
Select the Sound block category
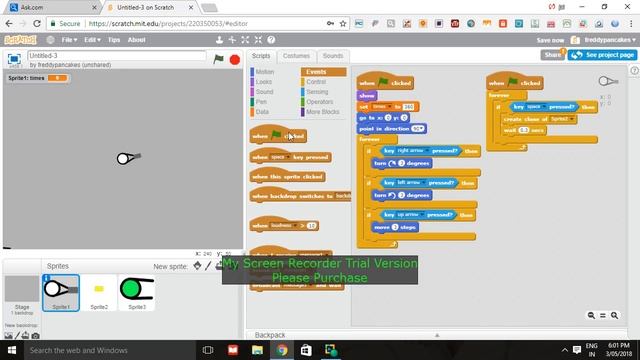coord(264,92)
